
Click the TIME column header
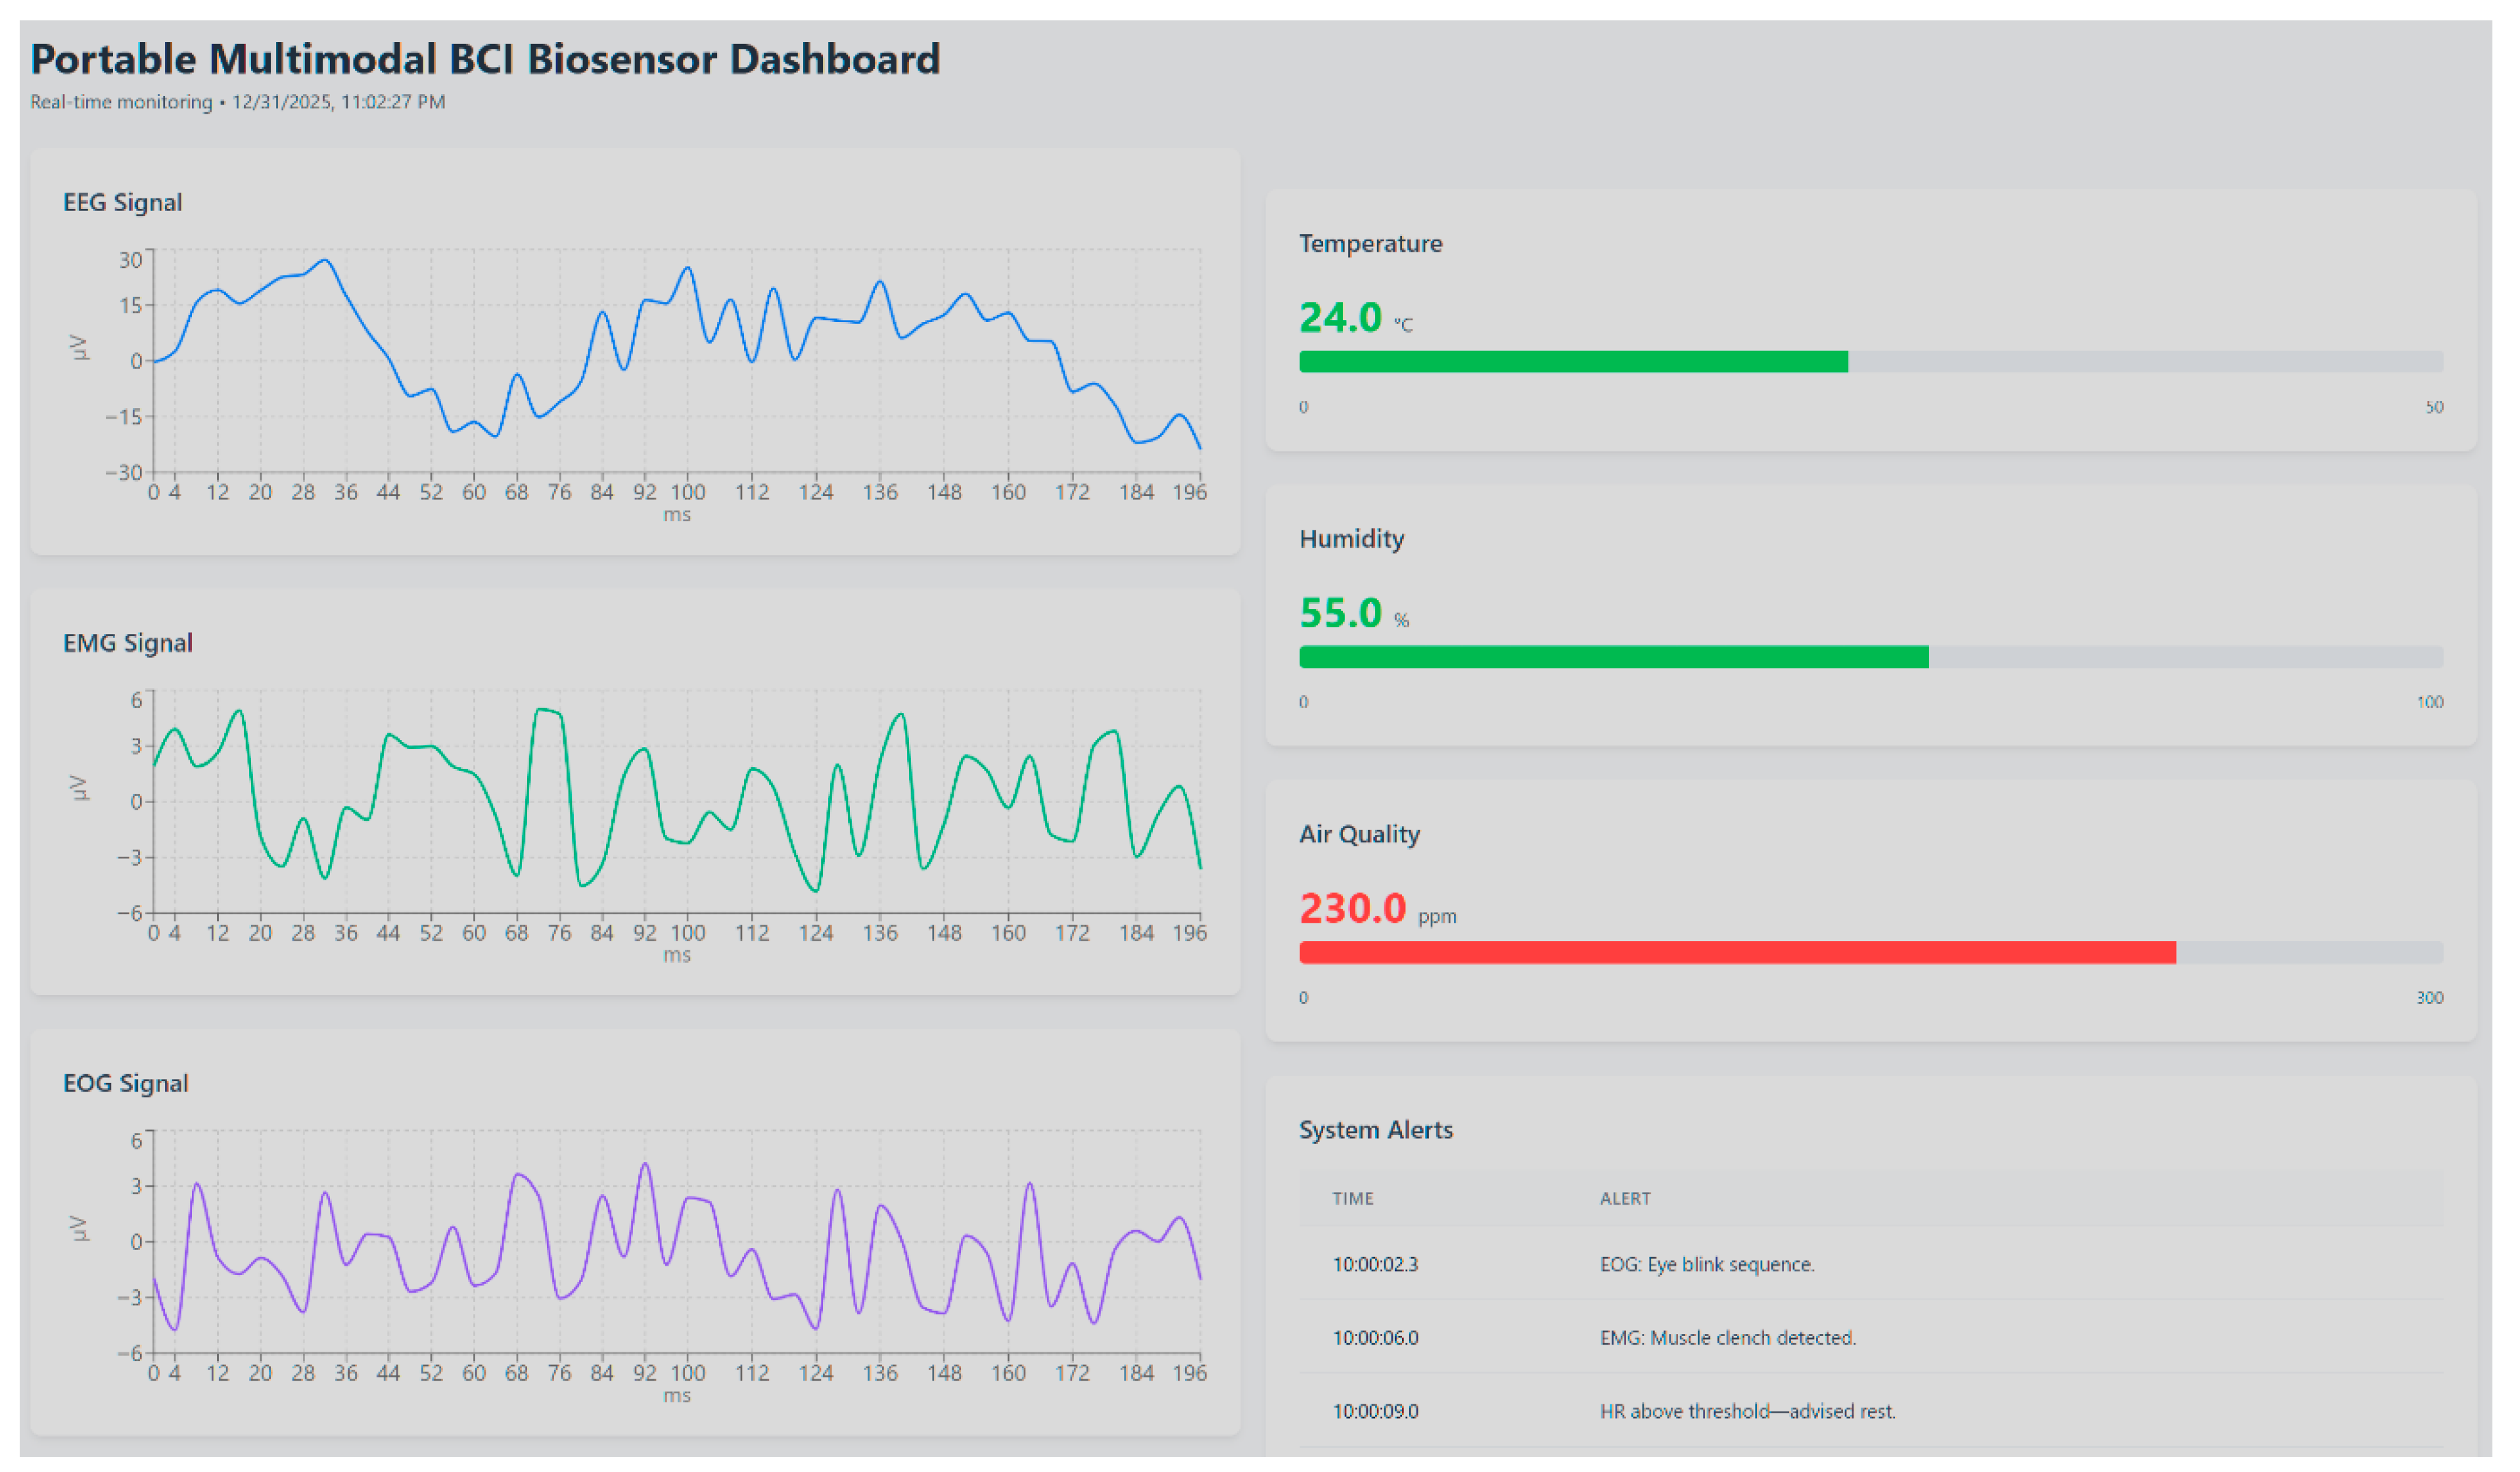coord(1352,1198)
